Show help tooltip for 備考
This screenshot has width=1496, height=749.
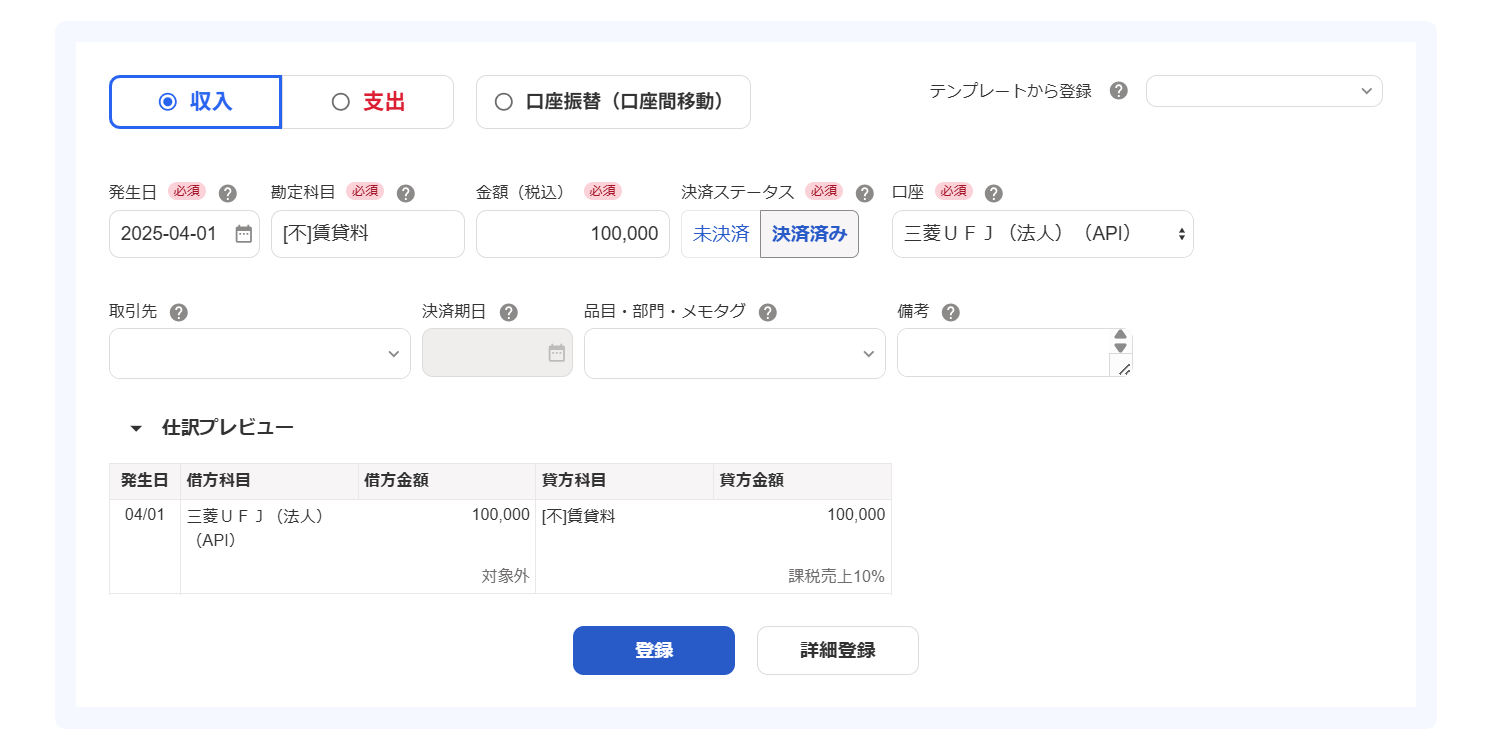(951, 312)
